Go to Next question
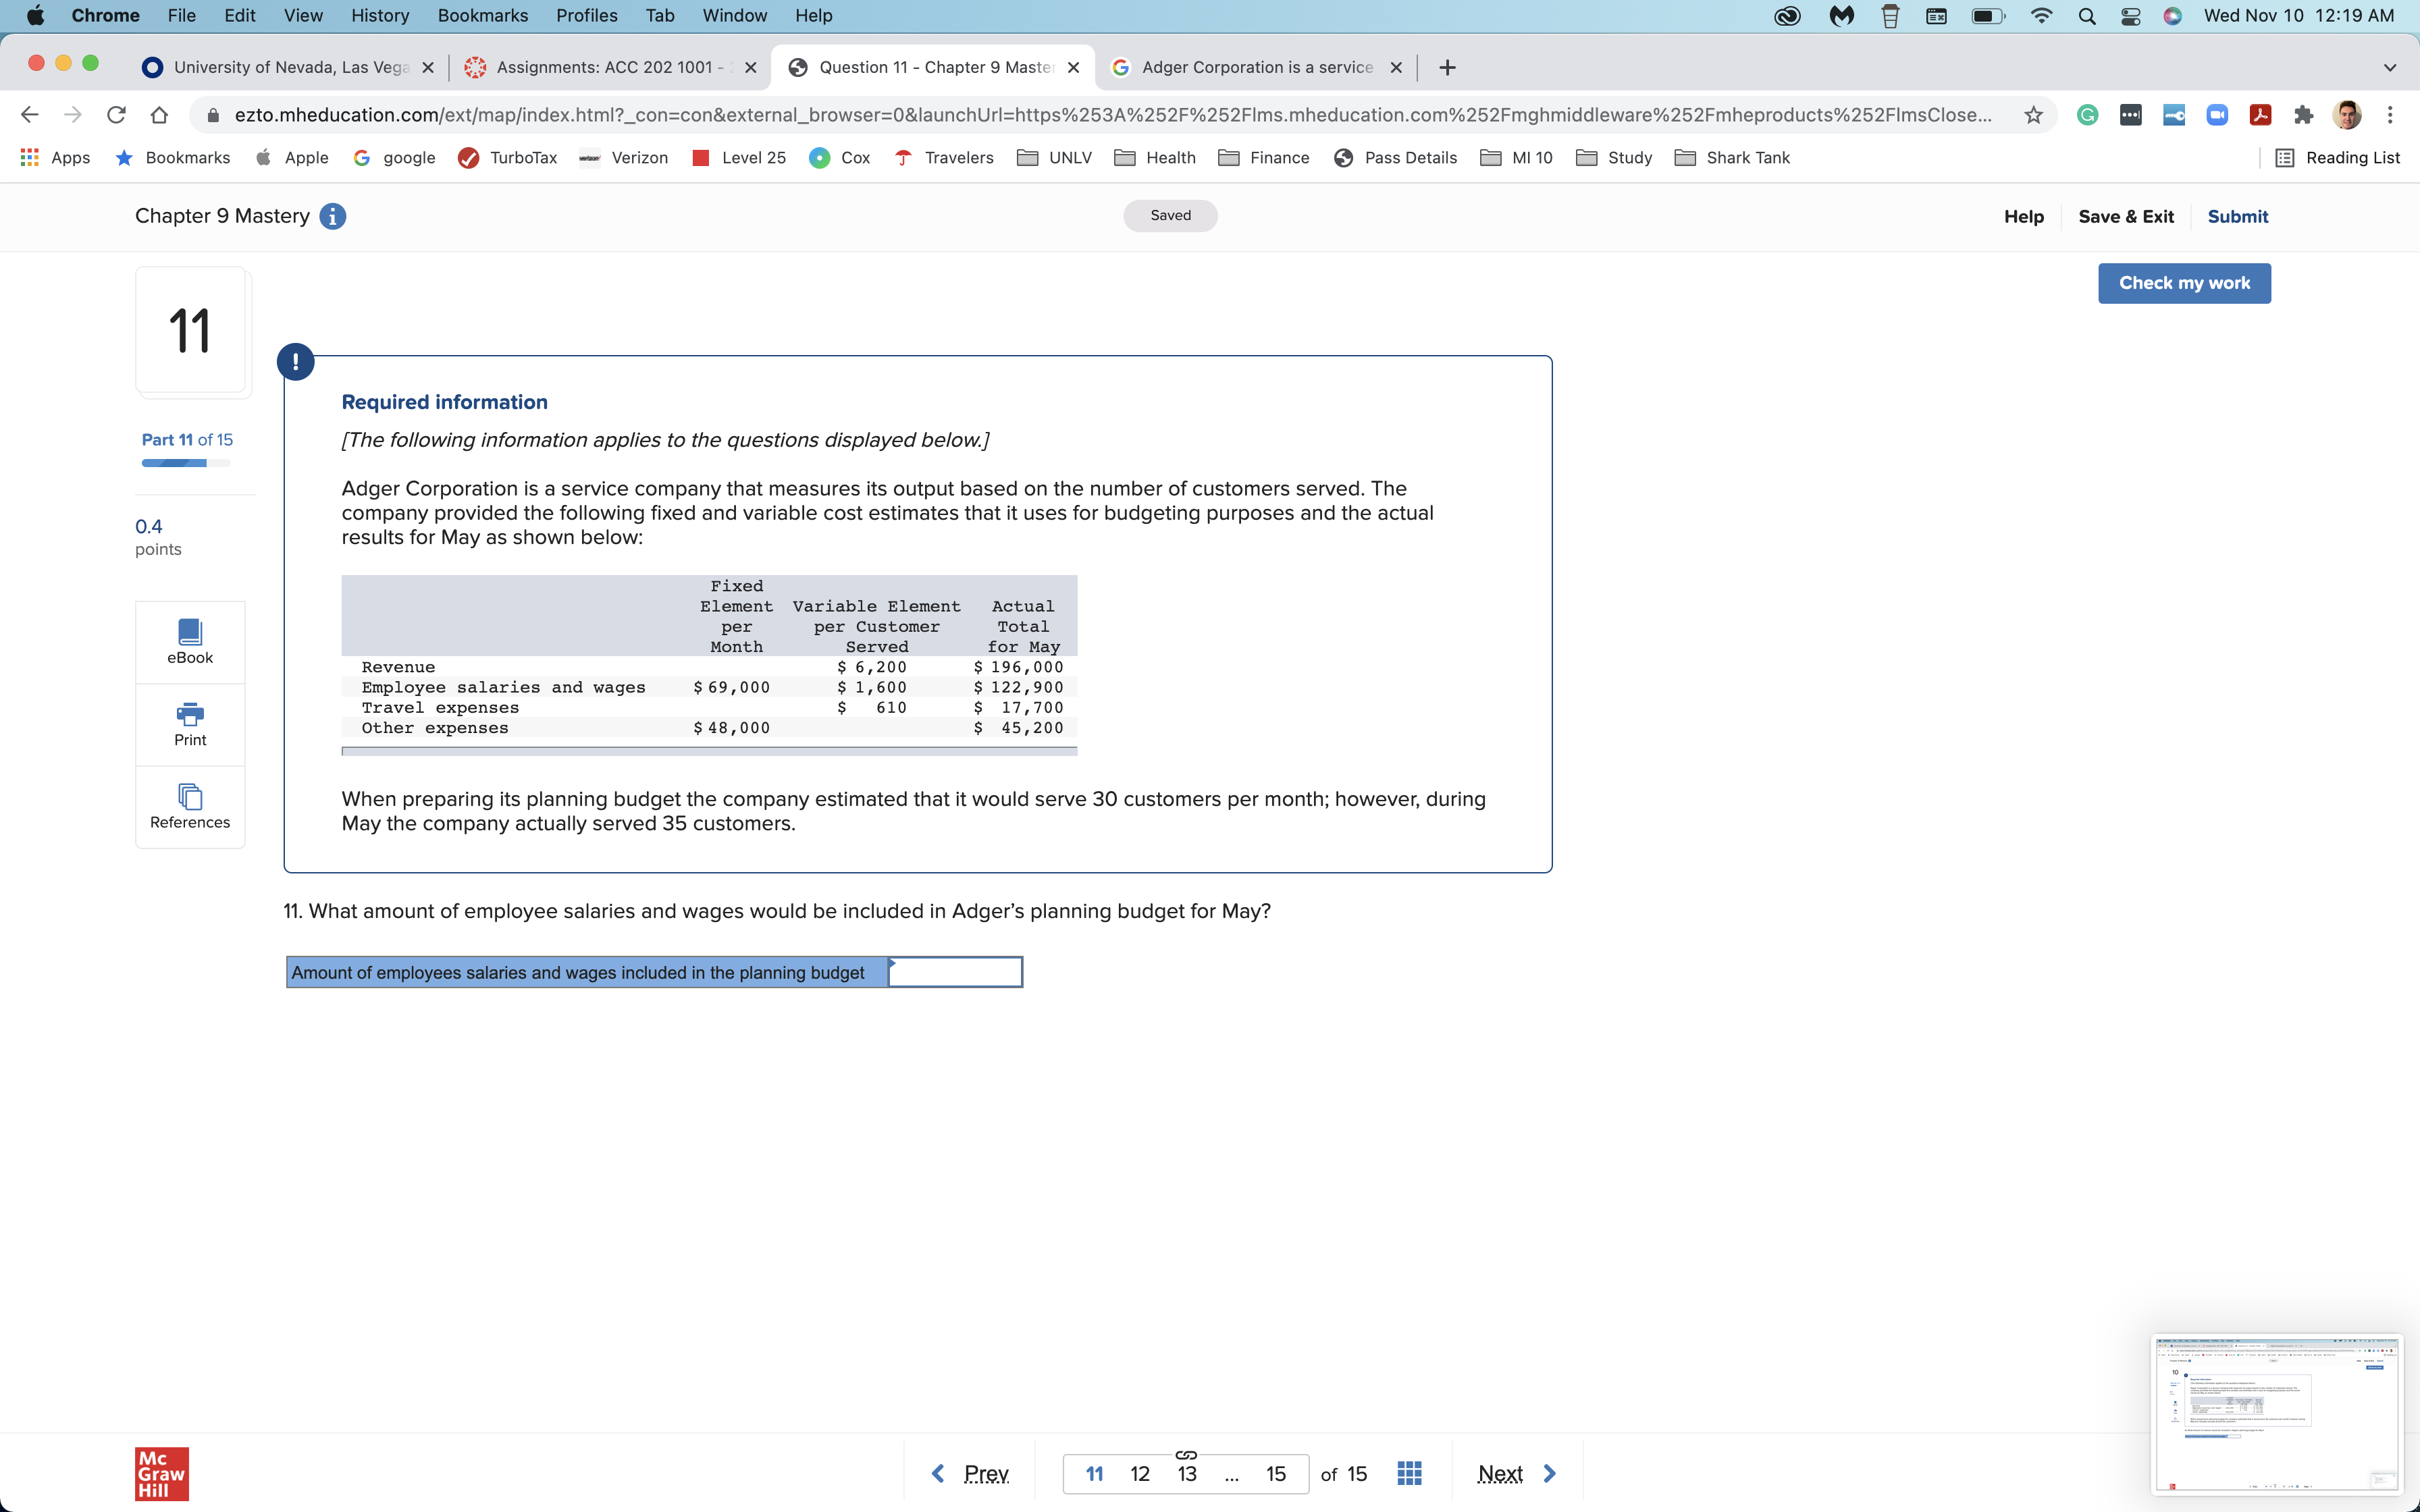The image size is (2420, 1512). point(1516,1473)
